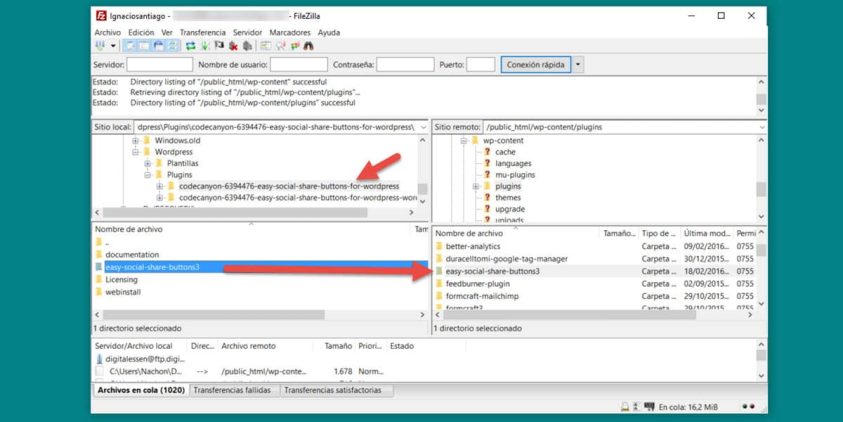
Task: Expand the Windows.old tree node
Action: [x=135, y=141]
